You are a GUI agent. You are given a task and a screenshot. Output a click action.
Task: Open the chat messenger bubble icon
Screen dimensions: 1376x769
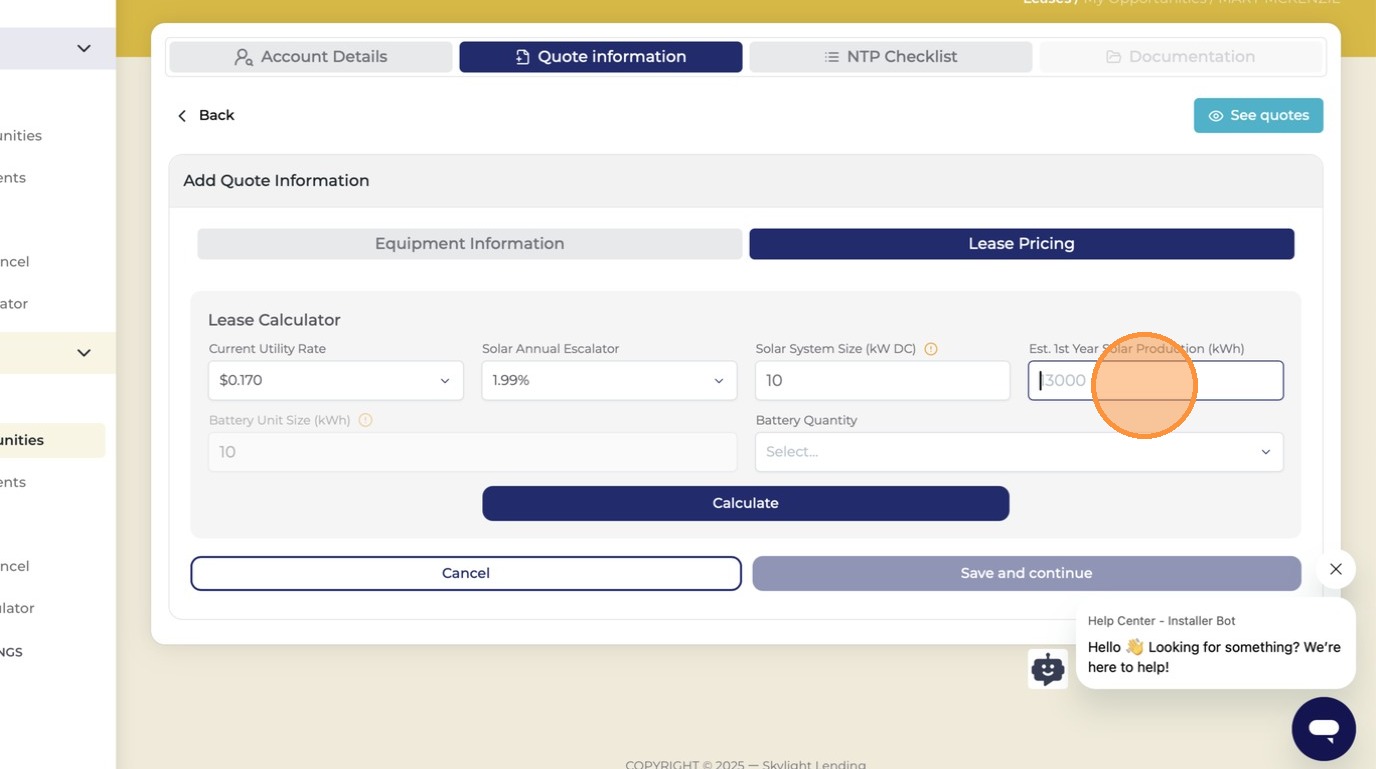click(1323, 729)
